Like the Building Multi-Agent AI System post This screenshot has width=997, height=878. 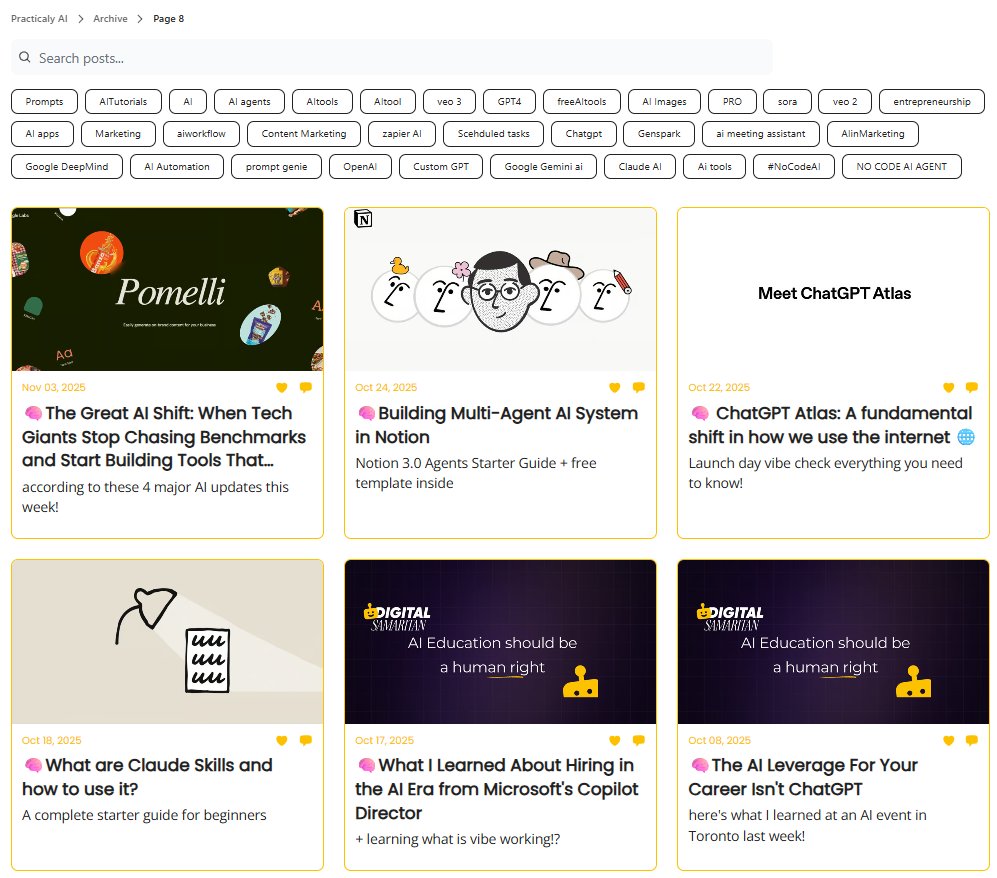(x=615, y=387)
